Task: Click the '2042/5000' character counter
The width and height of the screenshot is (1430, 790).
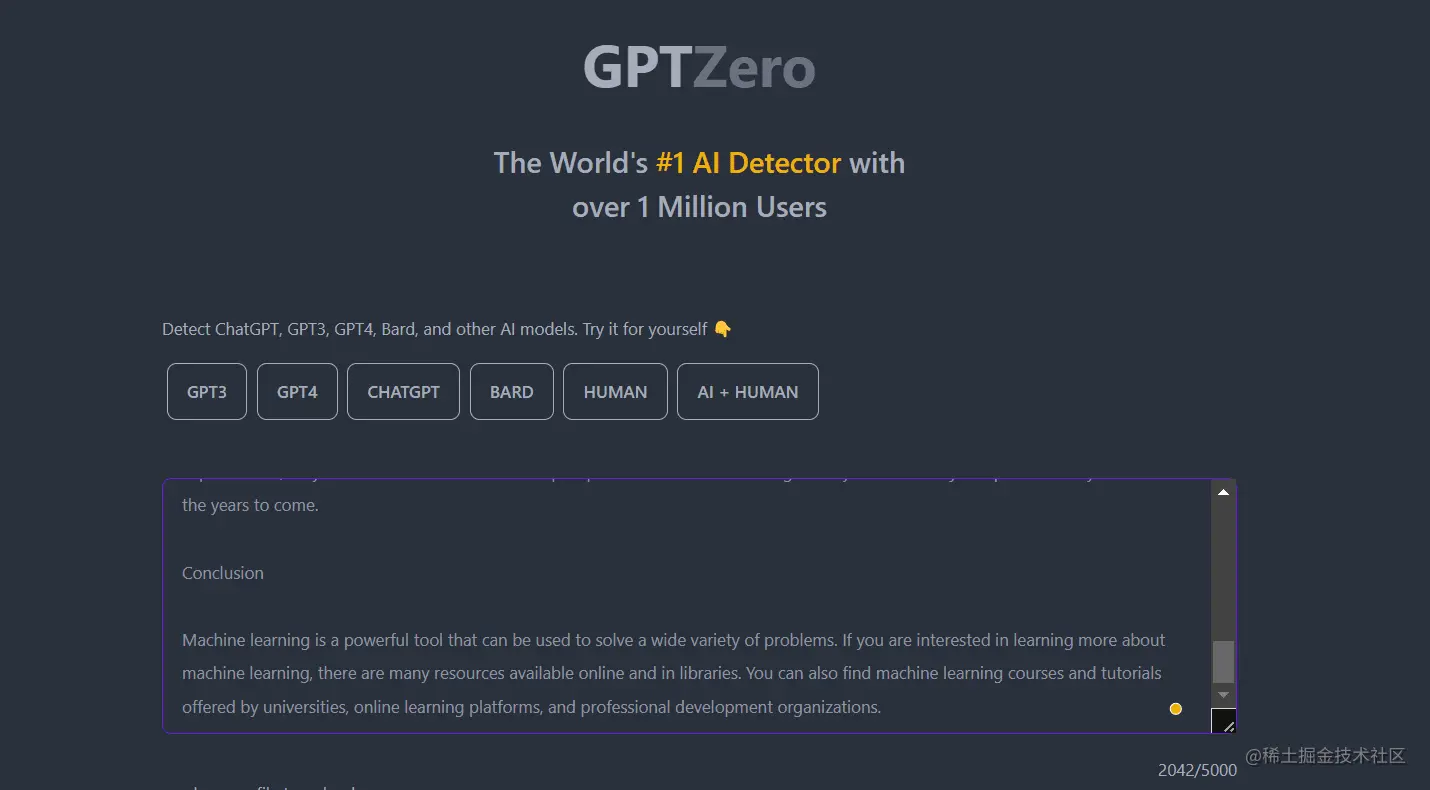Action: pyautogui.click(x=1197, y=770)
